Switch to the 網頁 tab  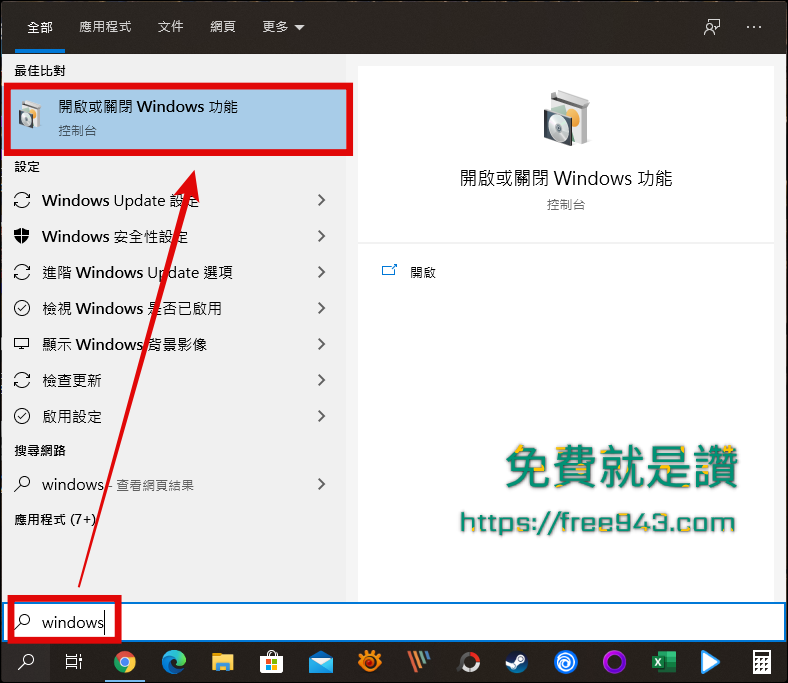(x=223, y=27)
